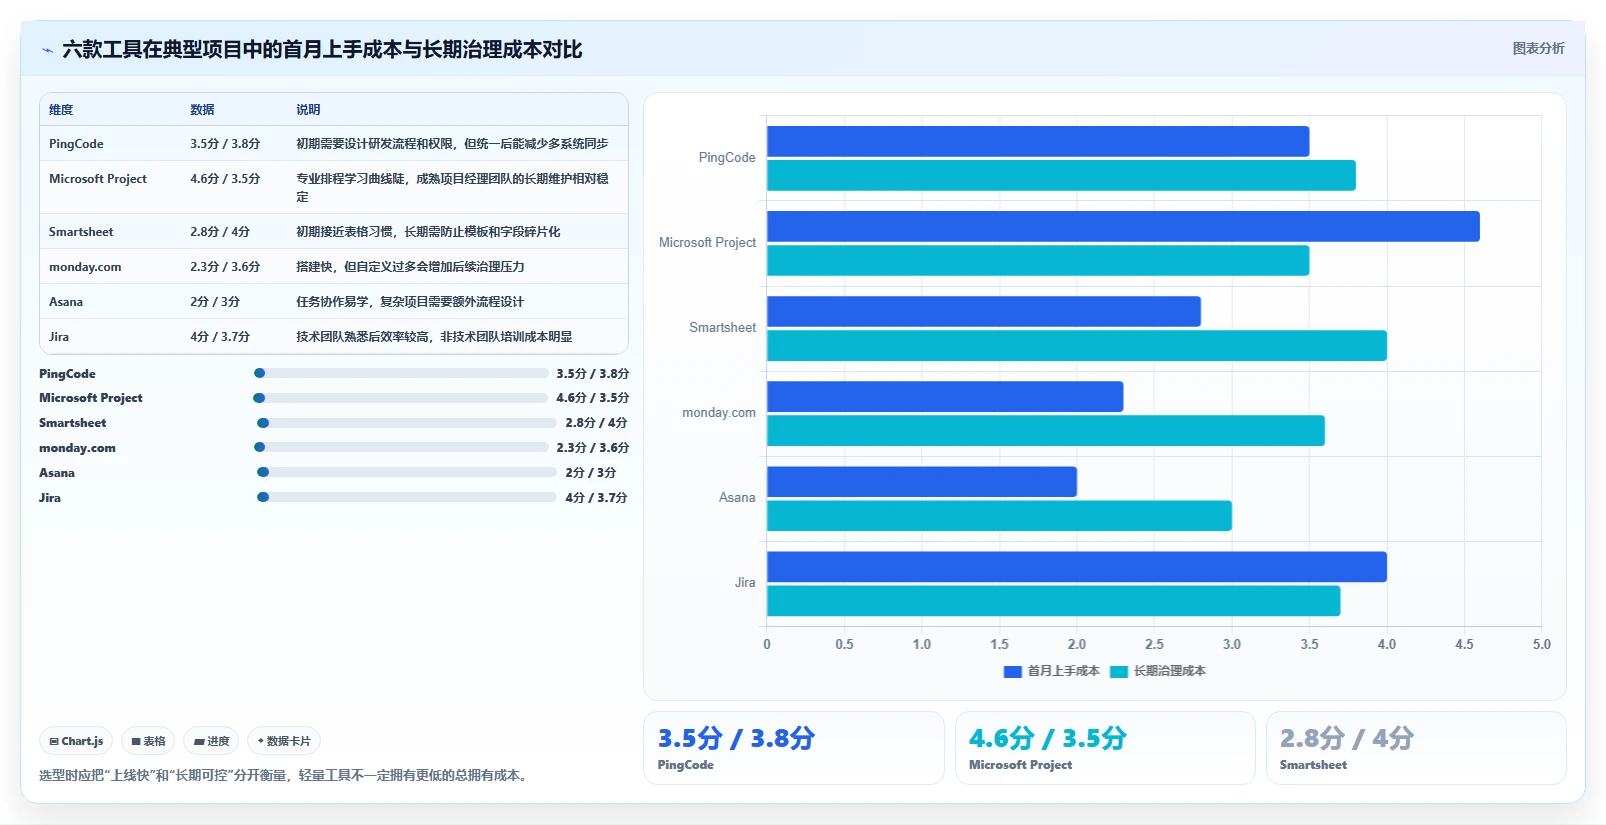Click the page title 六款工具在典型项目中的首月上手成本
Image resolution: width=1606 pixels, height=825 pixels.
pos(322,49)
